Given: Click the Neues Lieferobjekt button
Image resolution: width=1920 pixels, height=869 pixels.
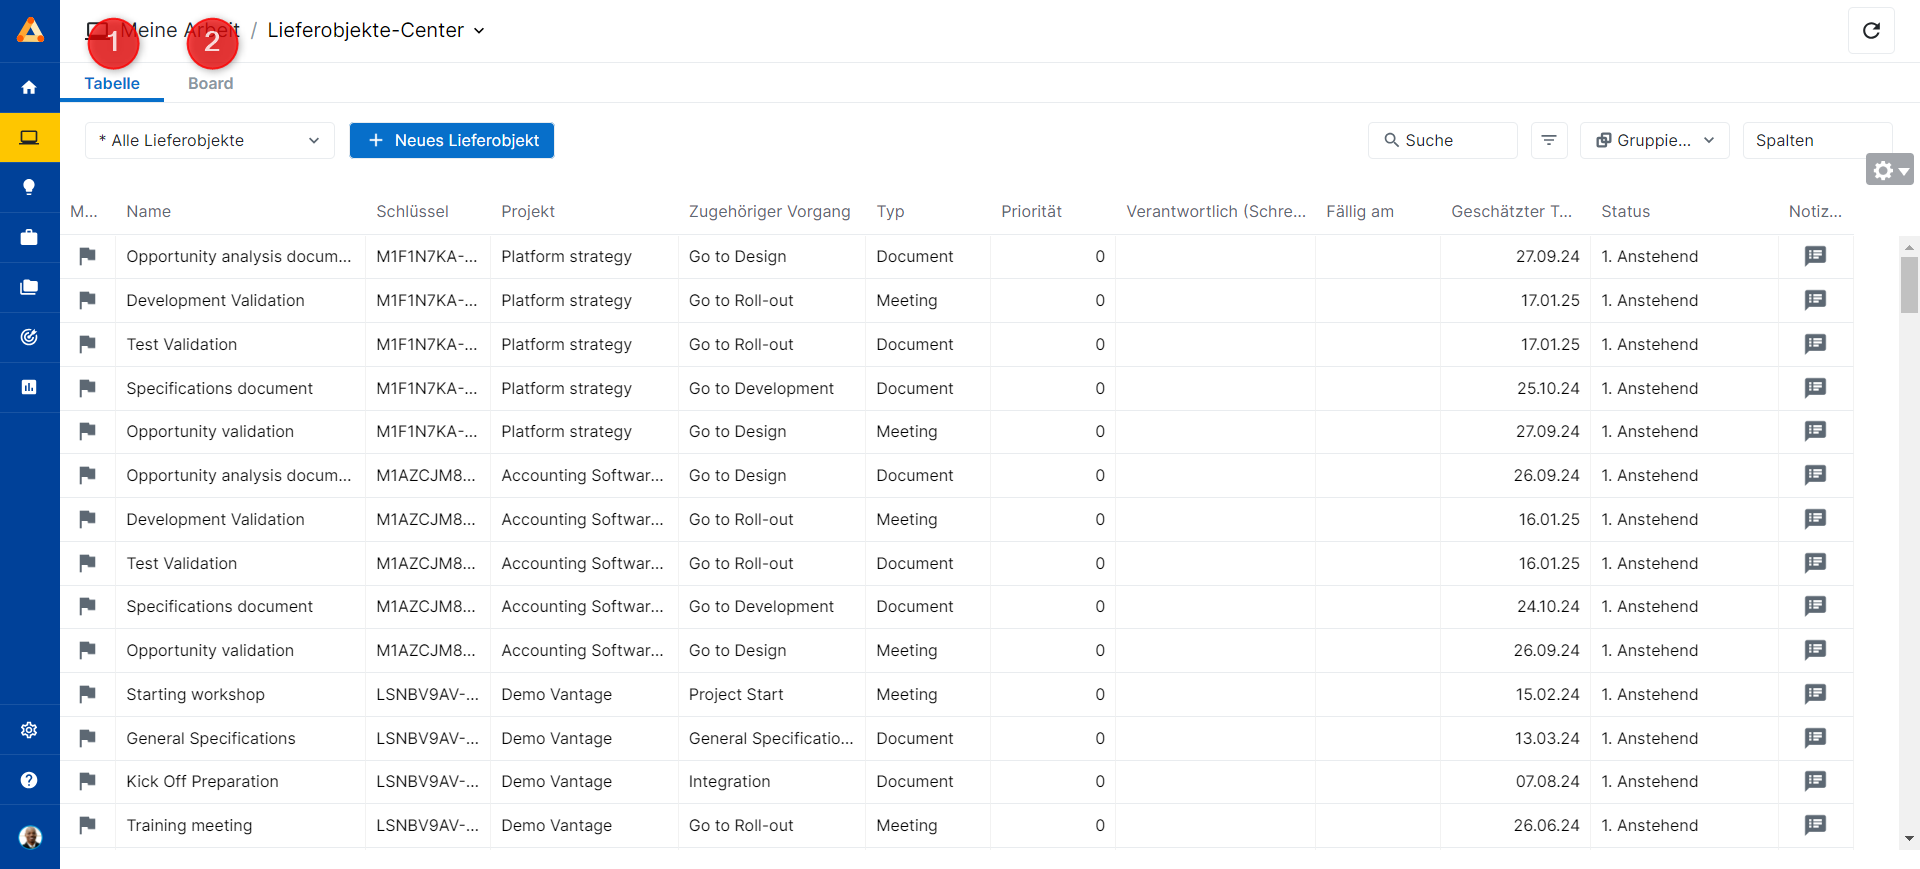Looking at the screenshot, I should click(452, 141).
